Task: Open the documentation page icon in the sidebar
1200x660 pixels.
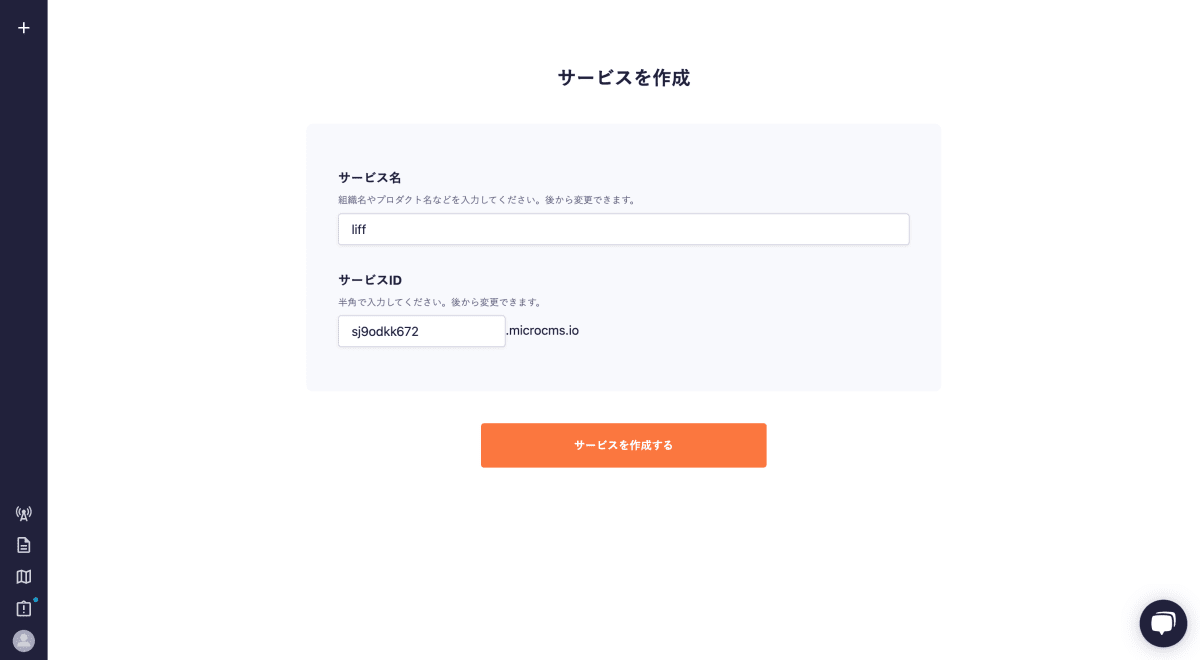Action: [x=24, y=545]
